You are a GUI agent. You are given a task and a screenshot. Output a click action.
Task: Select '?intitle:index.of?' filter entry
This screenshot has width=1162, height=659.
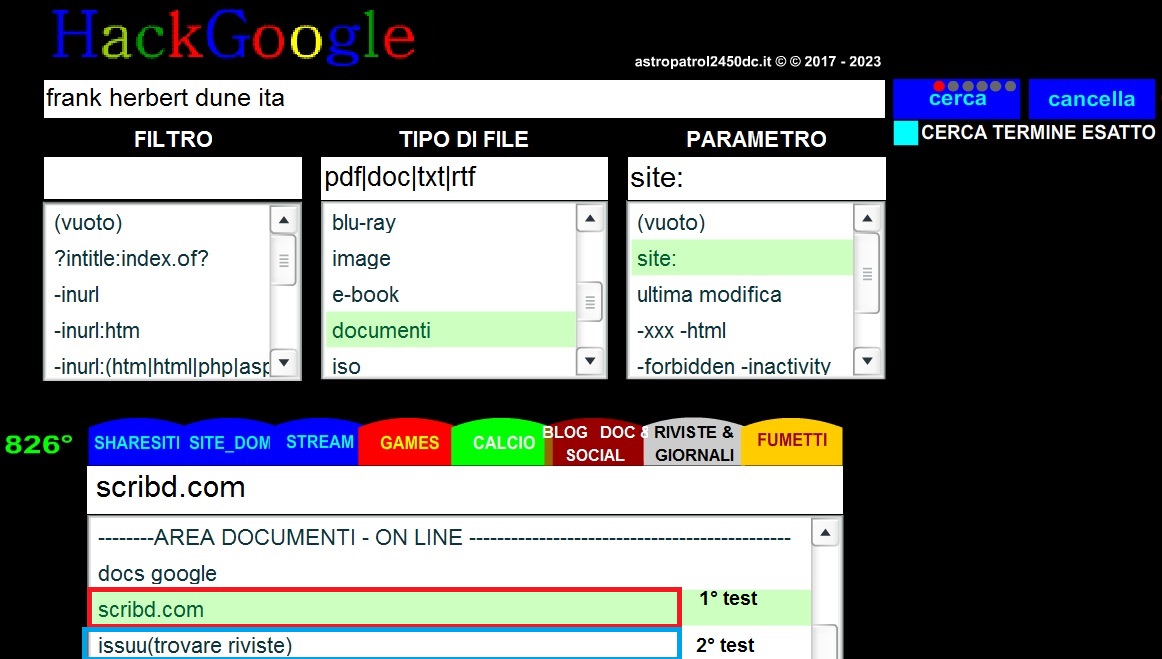click(x=158, y=258)
